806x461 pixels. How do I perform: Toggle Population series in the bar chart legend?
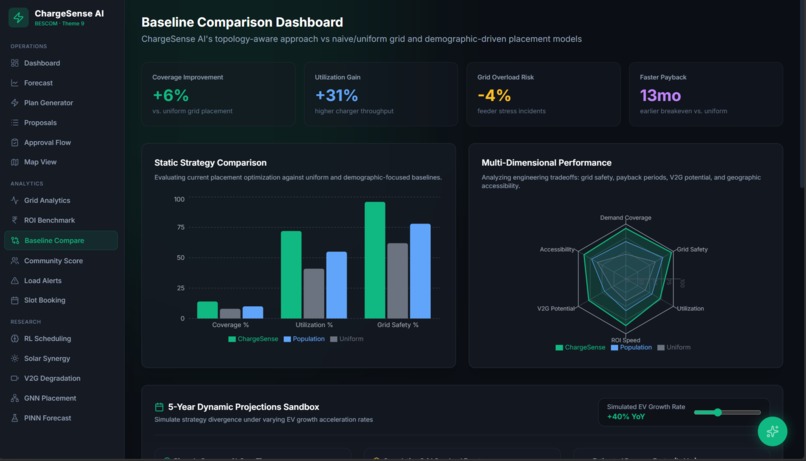pos(304,339)
